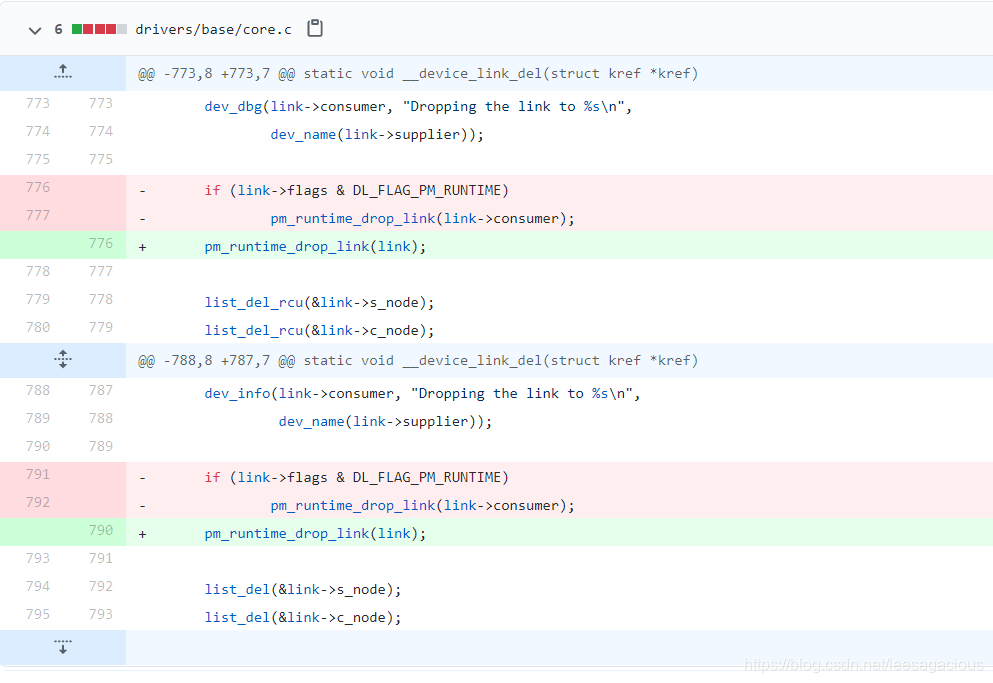Click removed pm_runtime_drop_link(link->consumer) line 777
The image size is (993, 683).
[422, 219]
